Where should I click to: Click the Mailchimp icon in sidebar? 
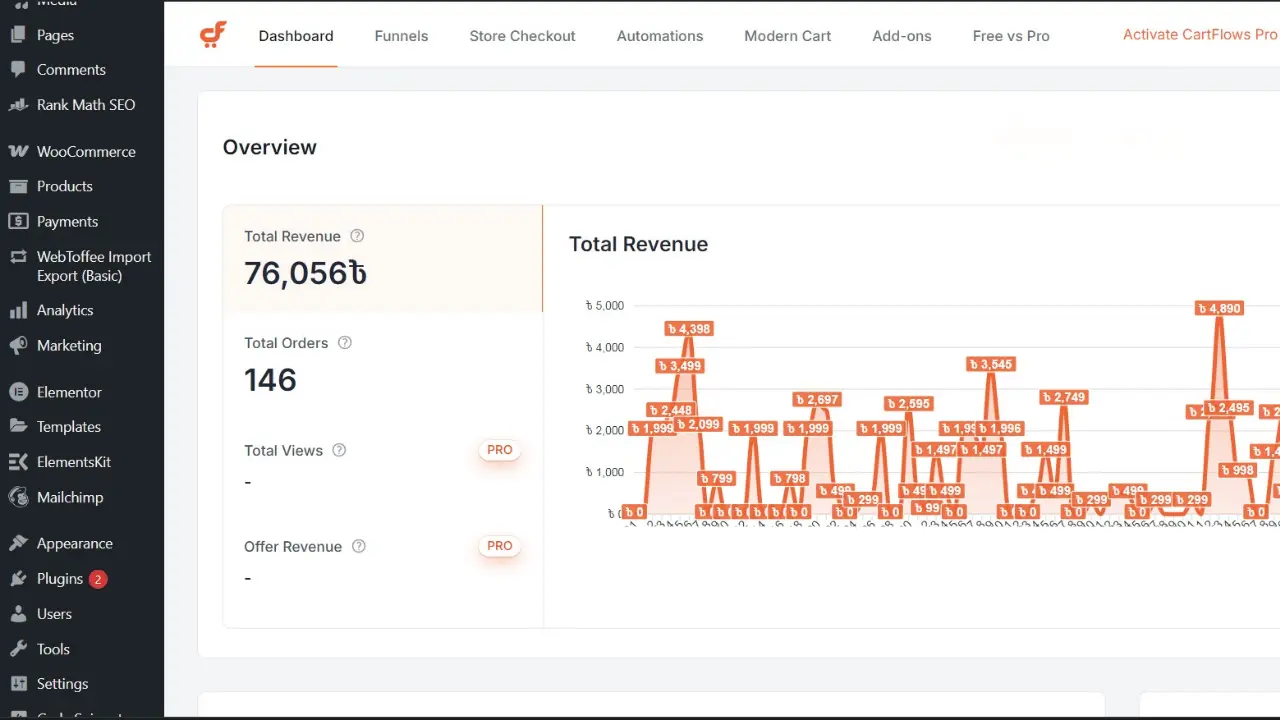click(x=18, y=497)
